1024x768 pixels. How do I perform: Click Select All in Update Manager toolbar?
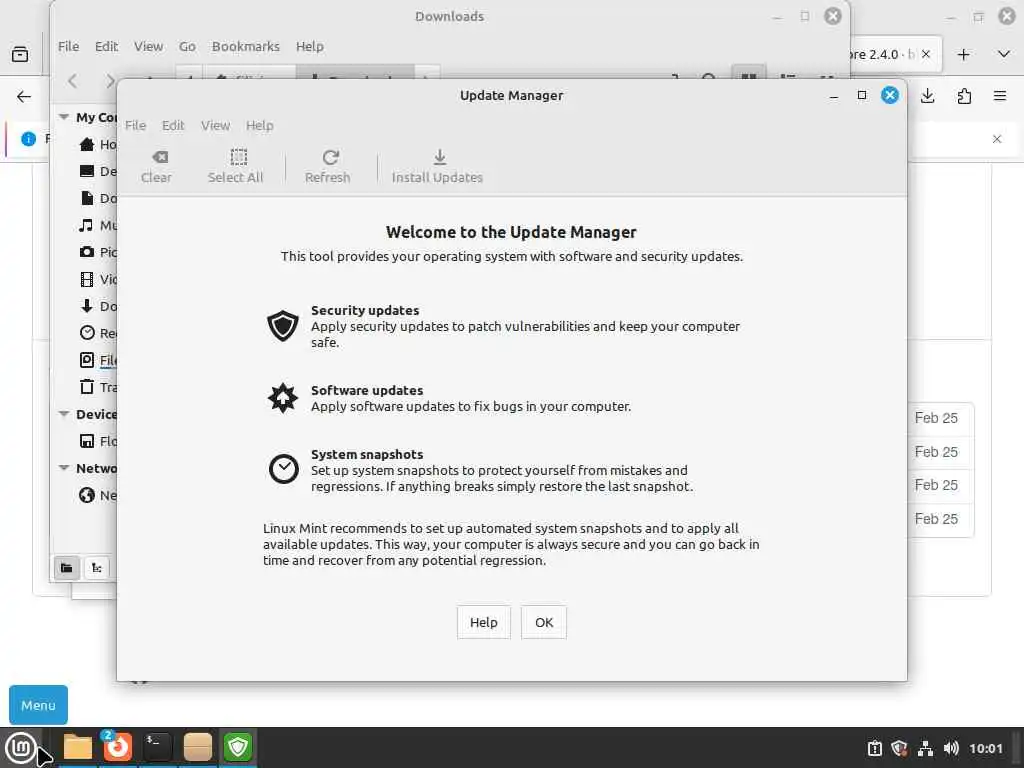click(x=235, y=167)
